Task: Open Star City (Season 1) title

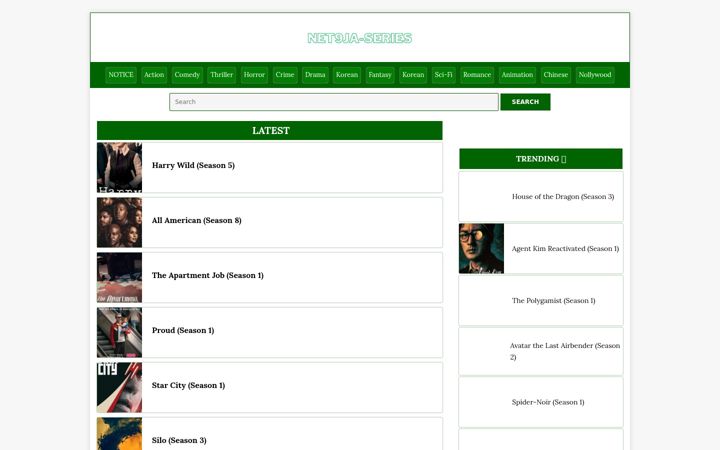Action: click(x=188, y=385)
